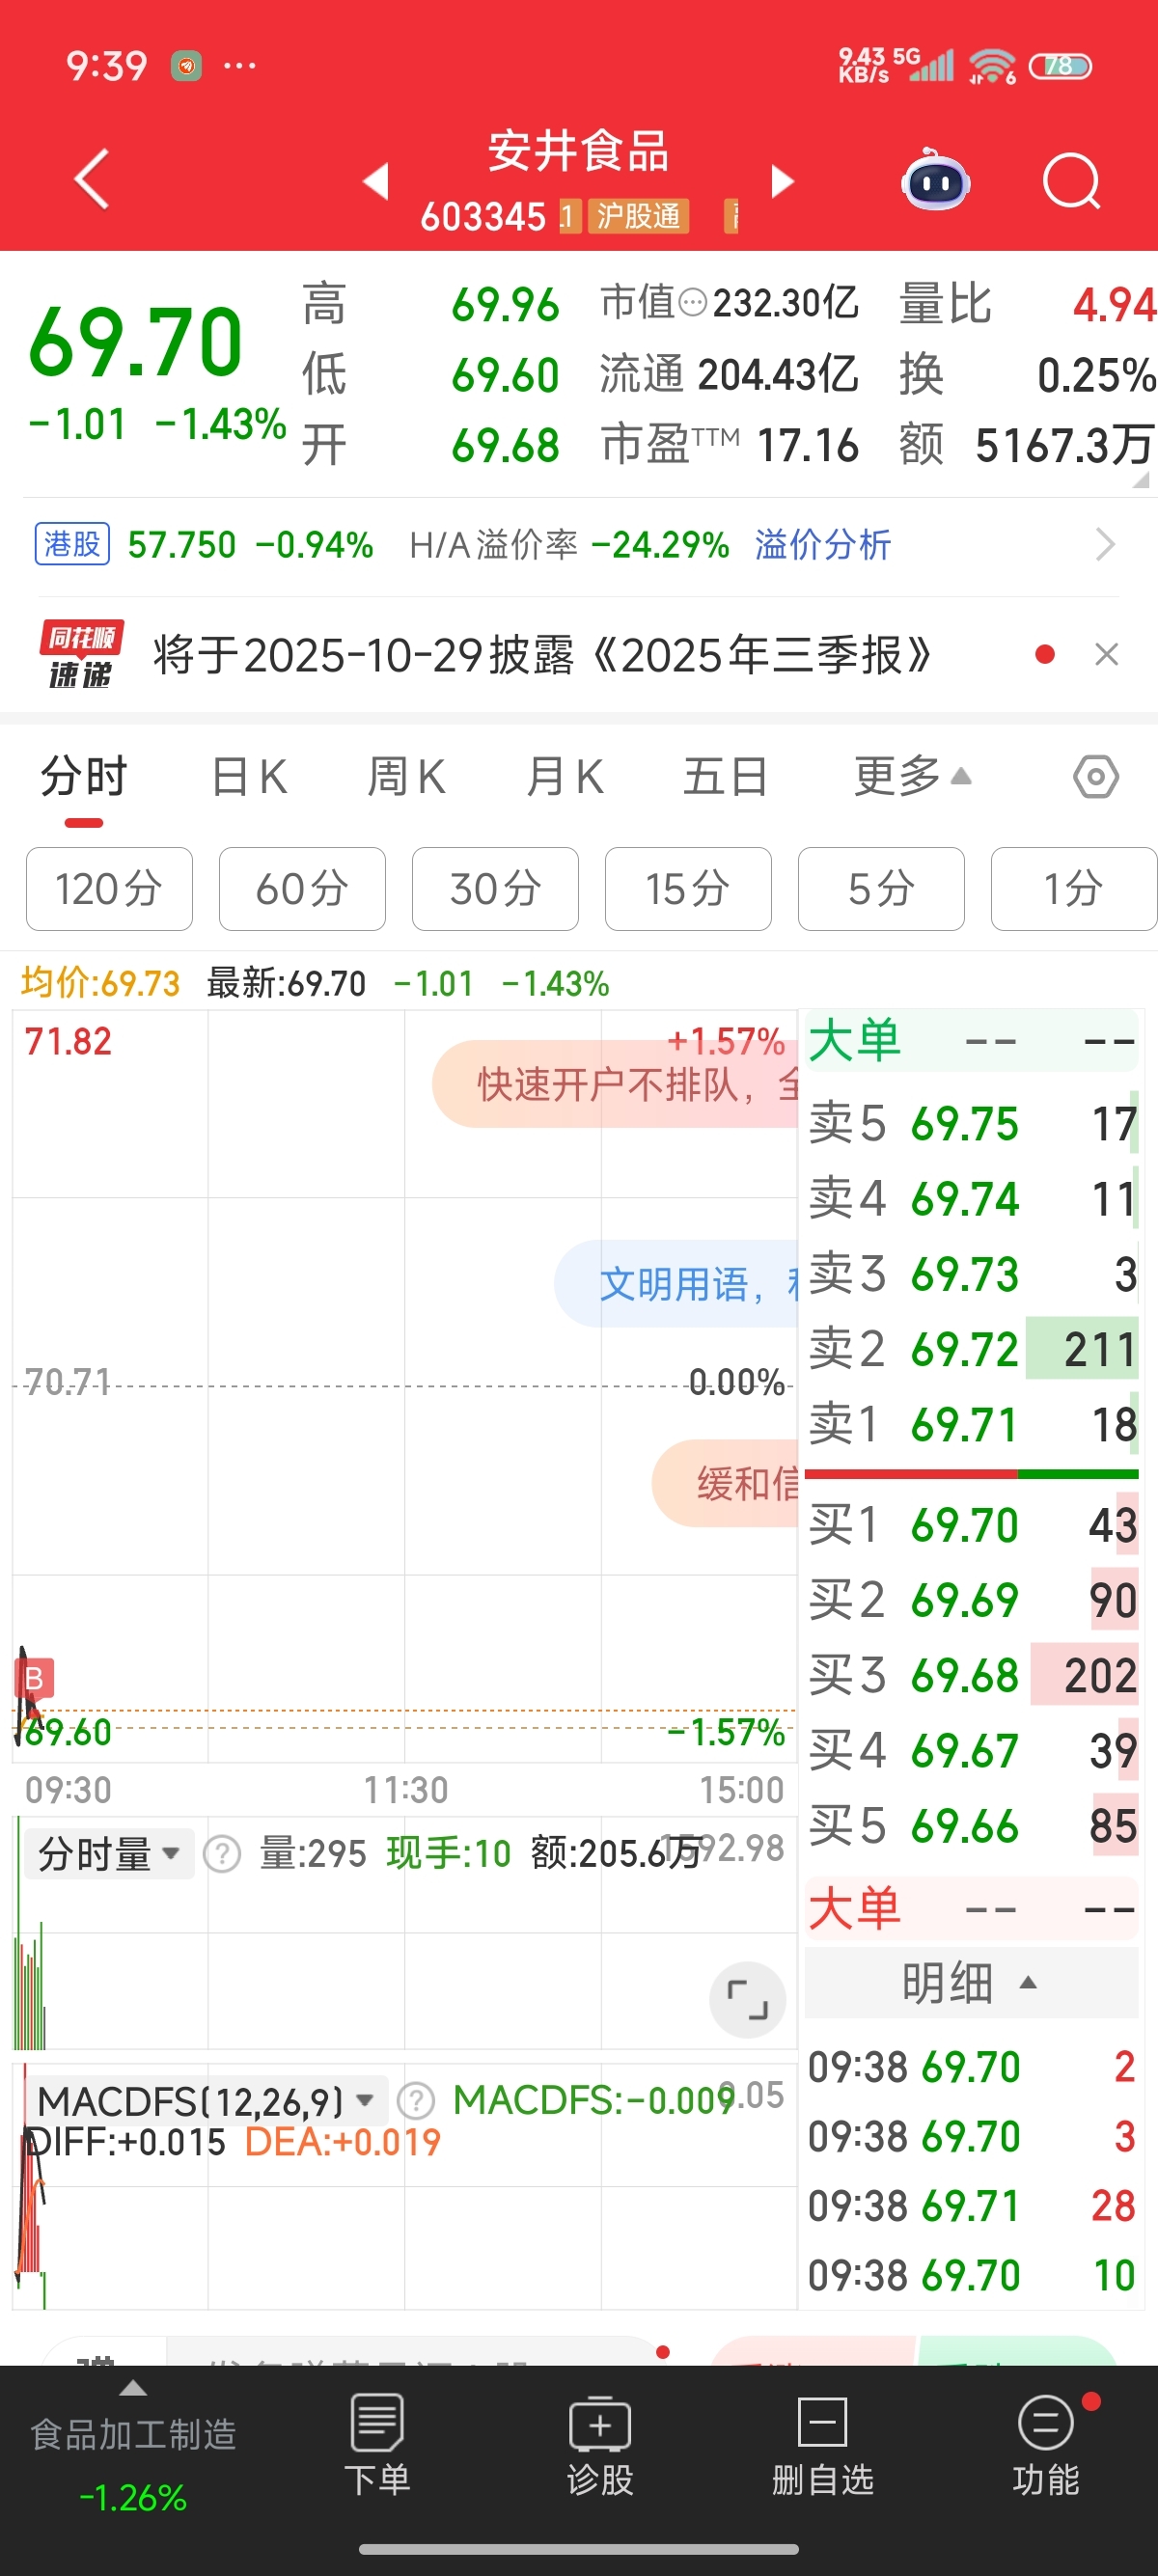
Task: Switch to previous stock with left triangle
Action: pyautogui.click(x=375, y=181)
